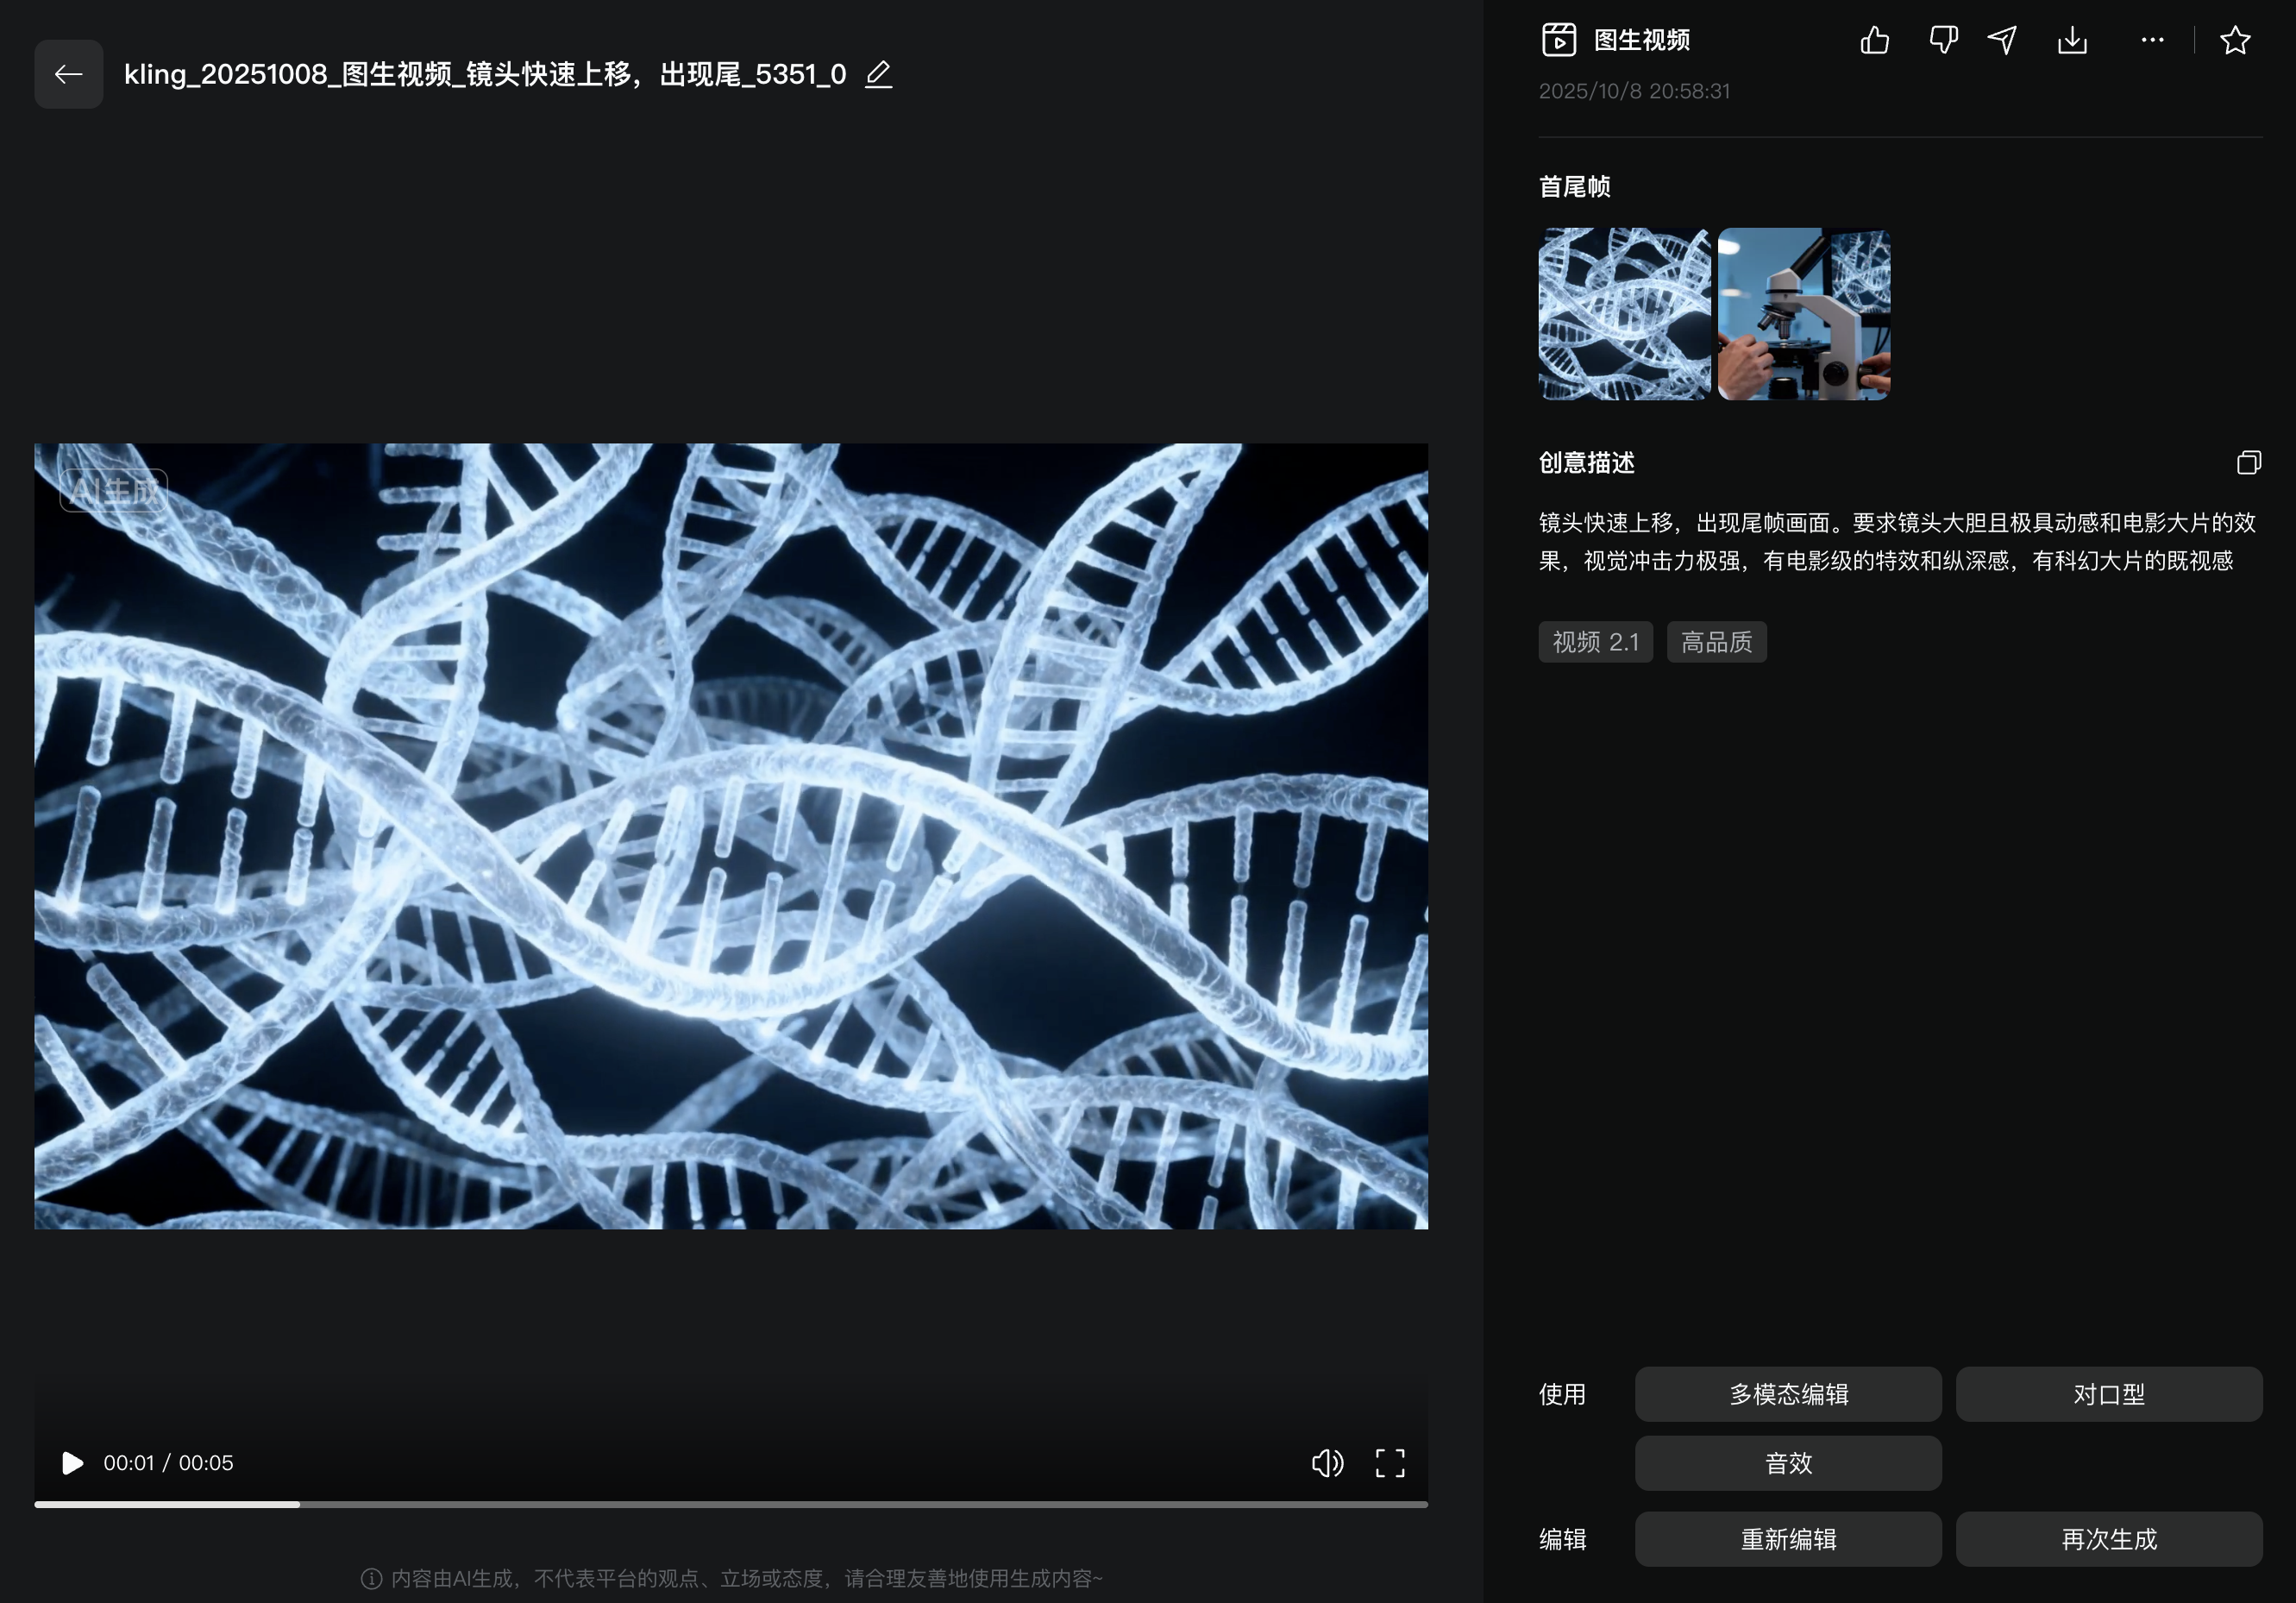Click the 对口型 lip sync button

tap(2108, 1394)
